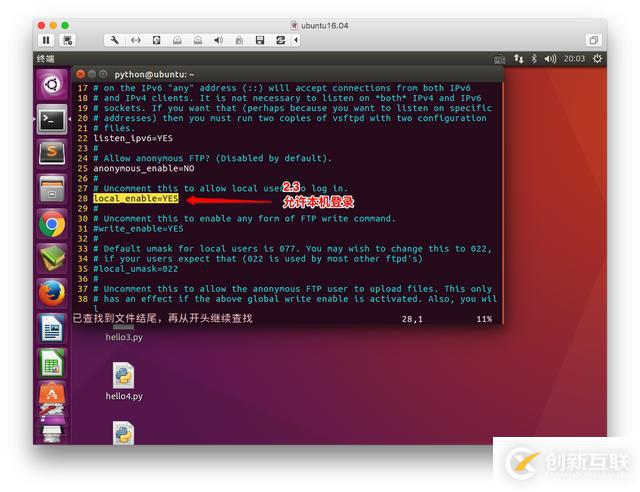Click the 11% file position indicator

pyautogui.click(x=484, y=319)
